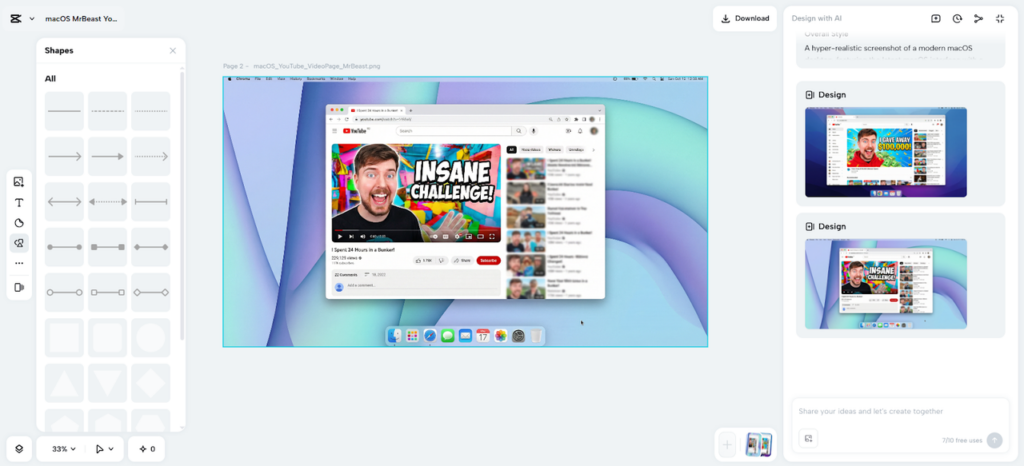The width and height of the screenshot is (1024, 466).
Task: Click the history clock icon
Action: [x=957, y=18]
